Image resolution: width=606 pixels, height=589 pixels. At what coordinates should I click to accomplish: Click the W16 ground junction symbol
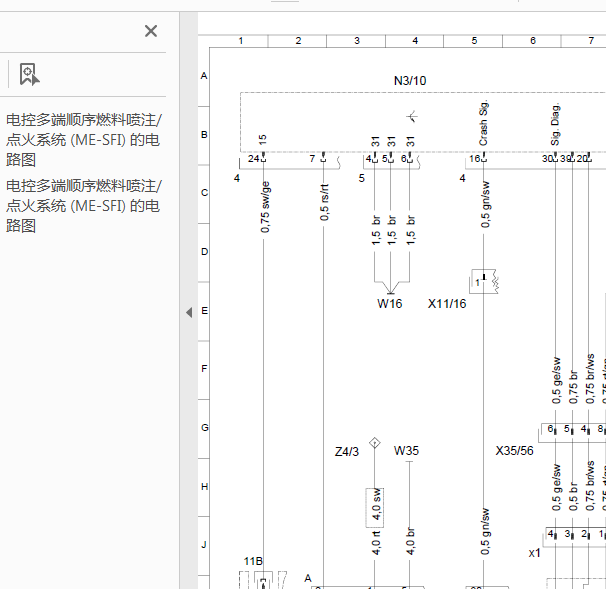[391, 288]
